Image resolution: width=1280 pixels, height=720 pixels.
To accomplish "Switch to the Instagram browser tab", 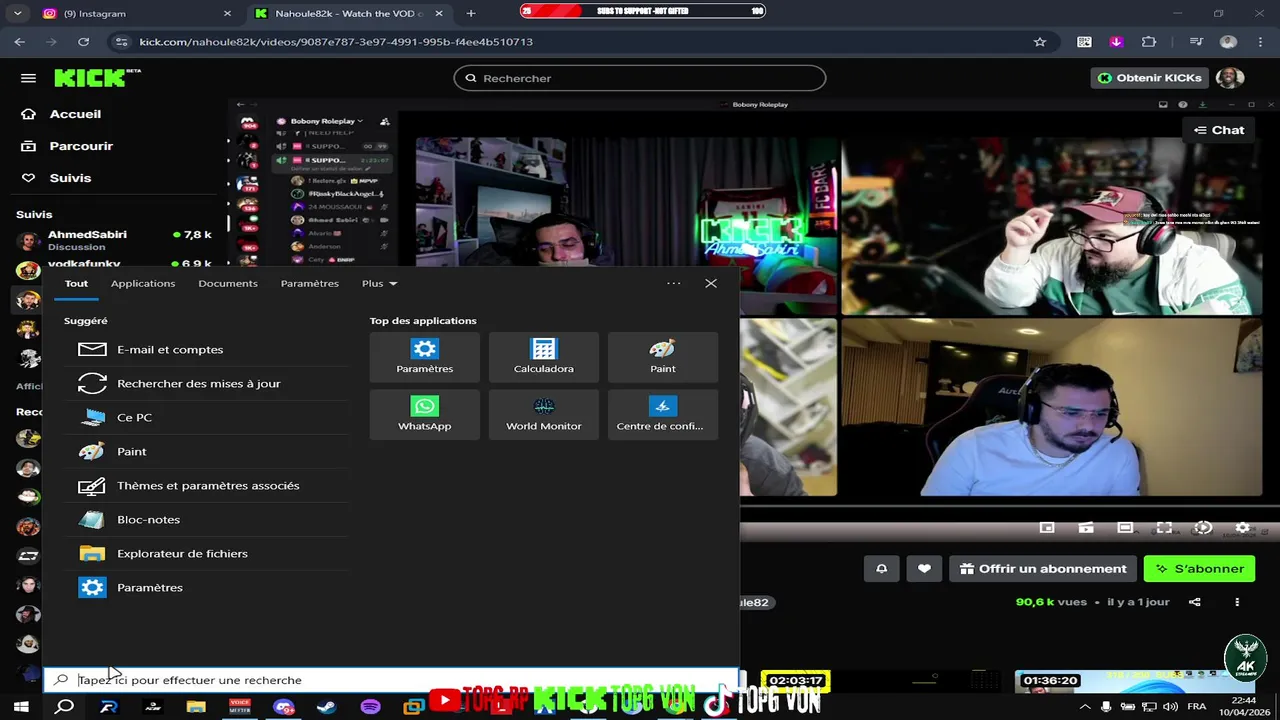I will [136, 14].
